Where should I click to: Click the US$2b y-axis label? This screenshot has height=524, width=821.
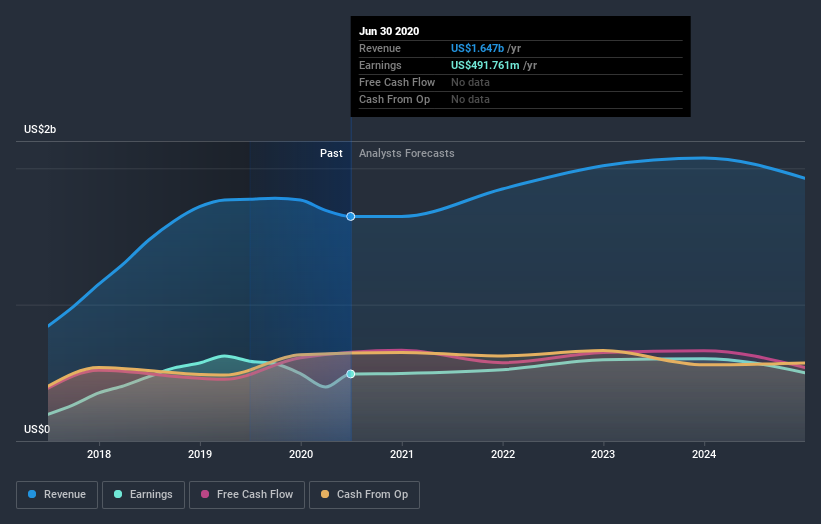(40, 129)
